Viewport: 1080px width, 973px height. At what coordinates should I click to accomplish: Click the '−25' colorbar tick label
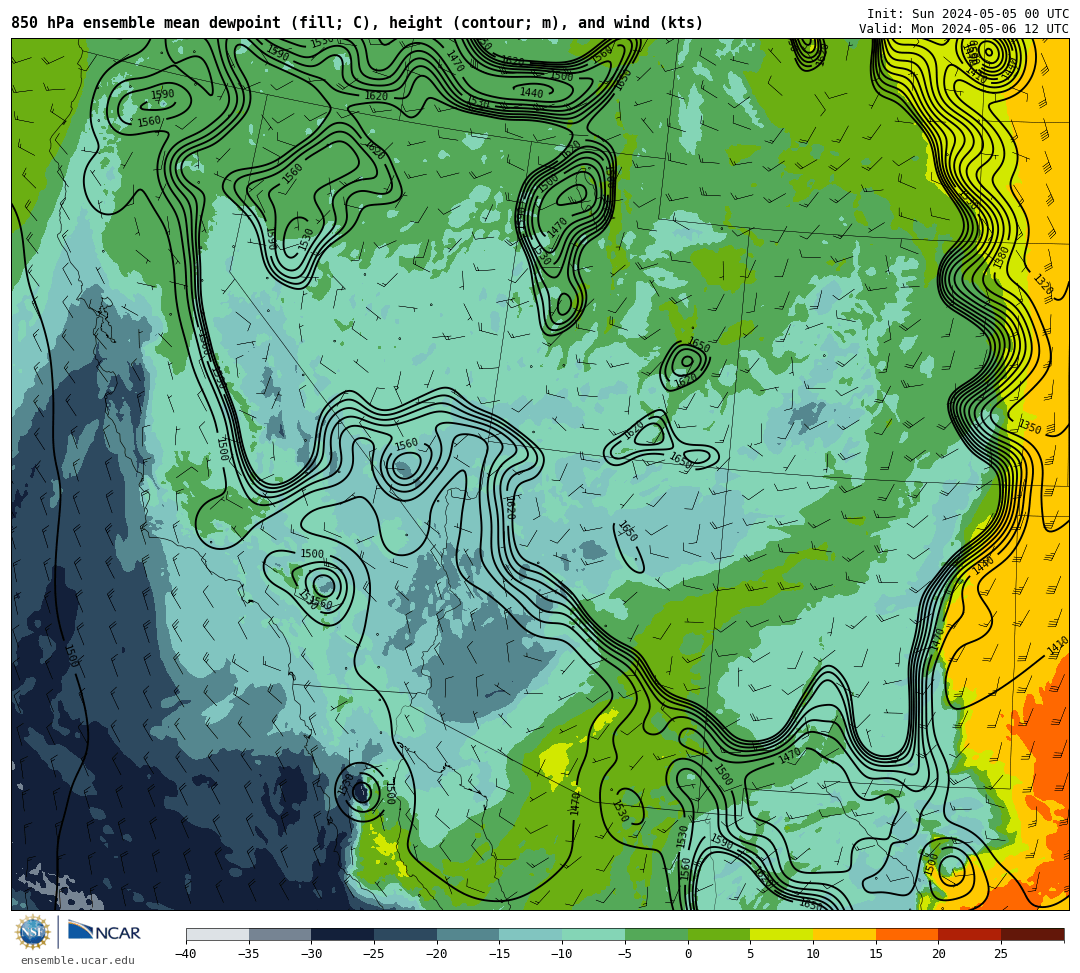[373, 954]
